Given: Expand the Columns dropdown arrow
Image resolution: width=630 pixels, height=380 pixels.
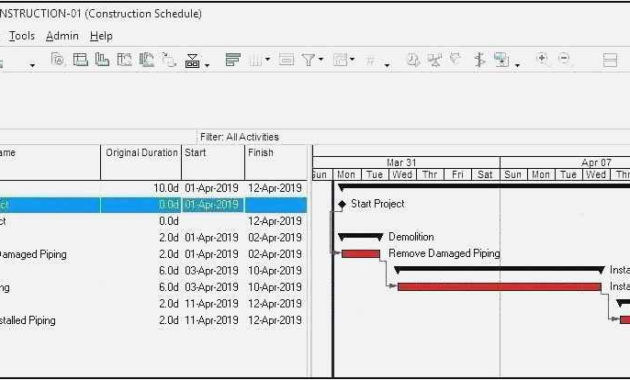Looking at the screenshot, I should 267,59.
